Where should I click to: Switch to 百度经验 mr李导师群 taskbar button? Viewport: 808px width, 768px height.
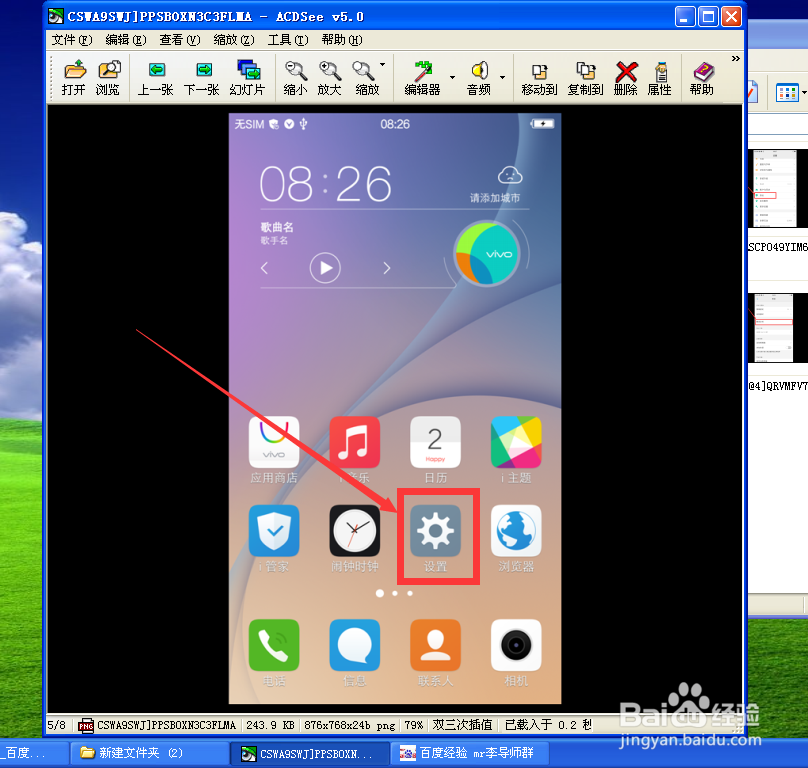[x=469, y=753]
